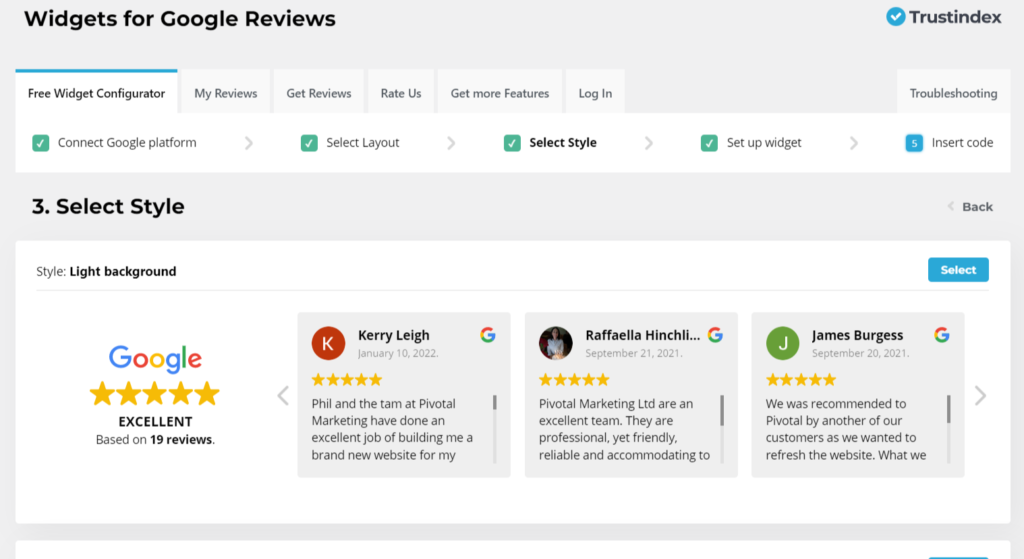Image resolution: width=1024 pixels, height=559 pixels.
Task: Click Google icon on Kerry Leigh review
Action: (x=488, y=335)
